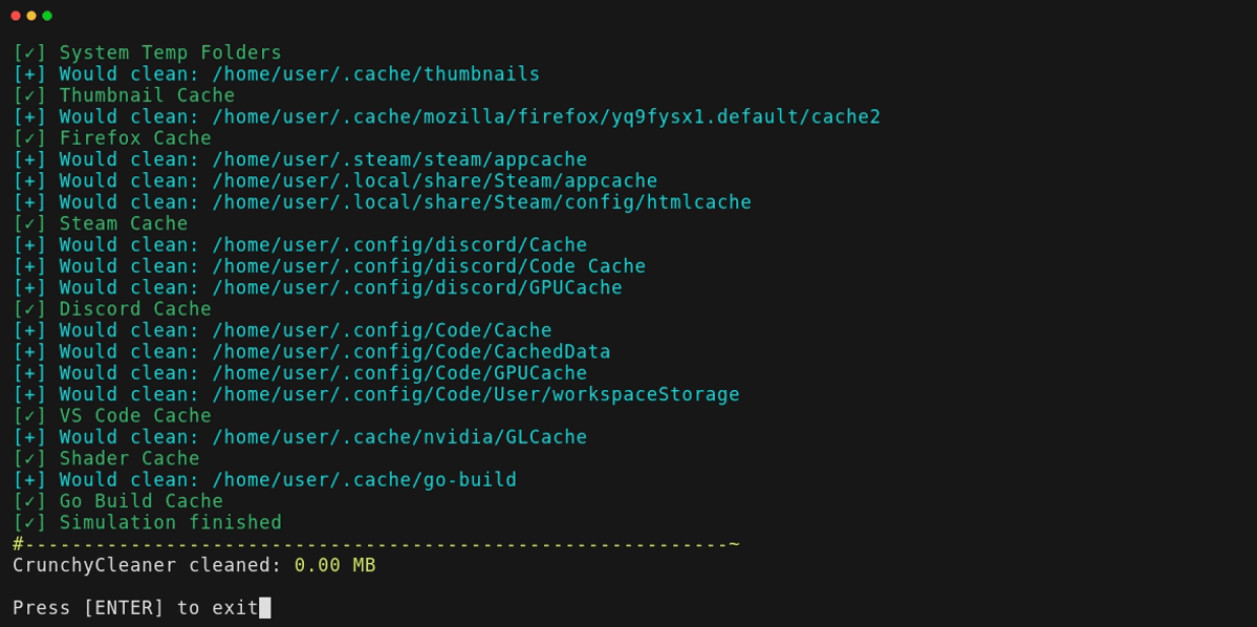
Task: Click the 0.00 MB cleaned value
Action: coord(334,566)
